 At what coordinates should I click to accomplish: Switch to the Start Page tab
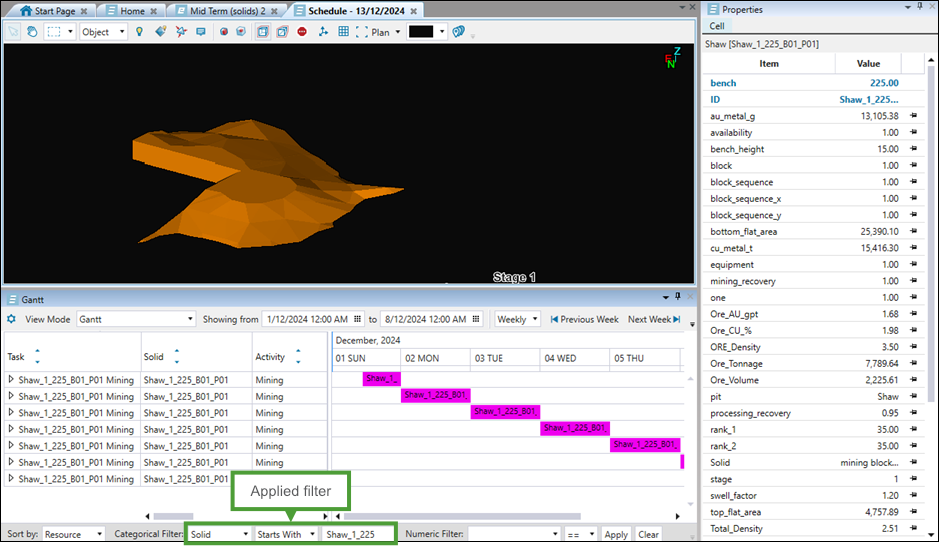pos(52,10)
